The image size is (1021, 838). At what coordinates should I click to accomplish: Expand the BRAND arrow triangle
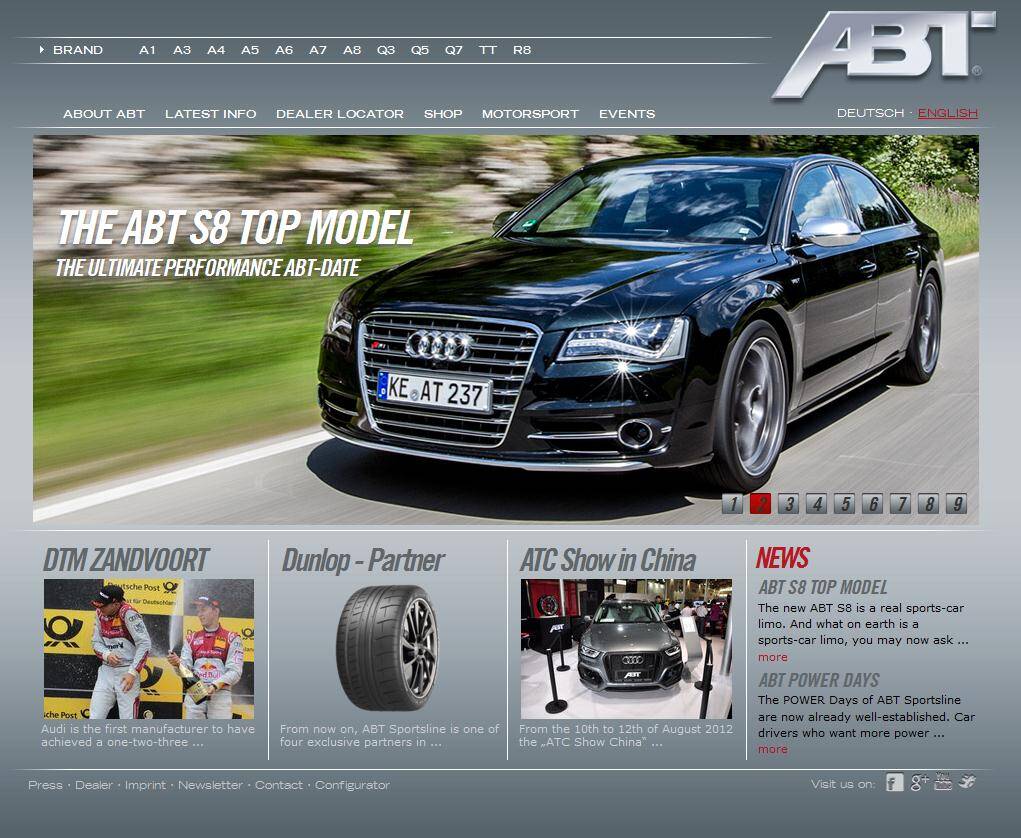(x=42, y=49)
